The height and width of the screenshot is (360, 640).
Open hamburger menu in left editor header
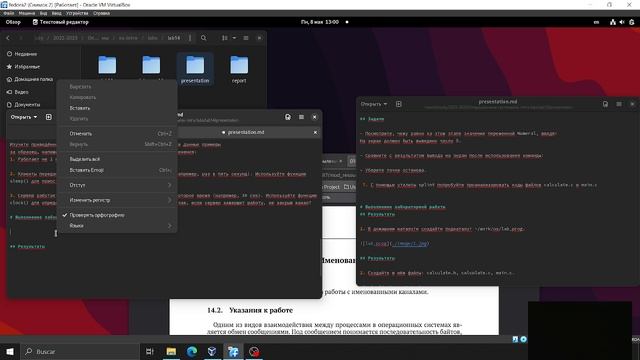[x=301, y=117]
